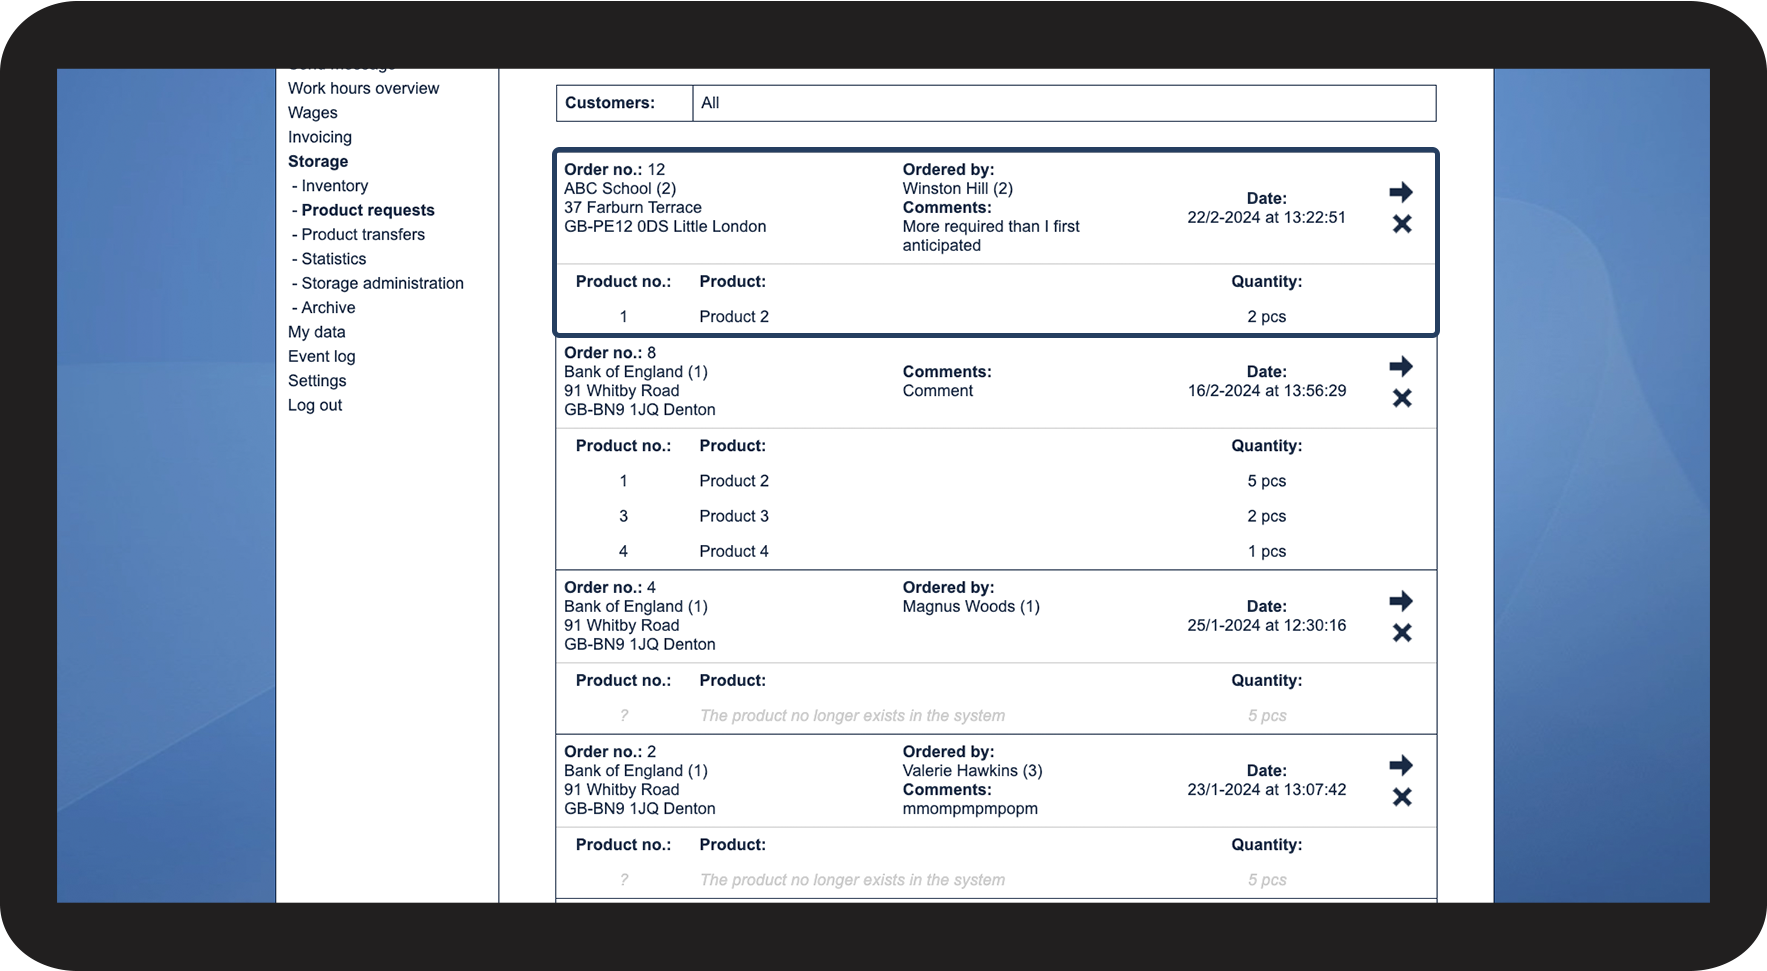1767x971 pixels.
Task: Click 'Magnus Woods (1)' orderer name
Action: 971,607
